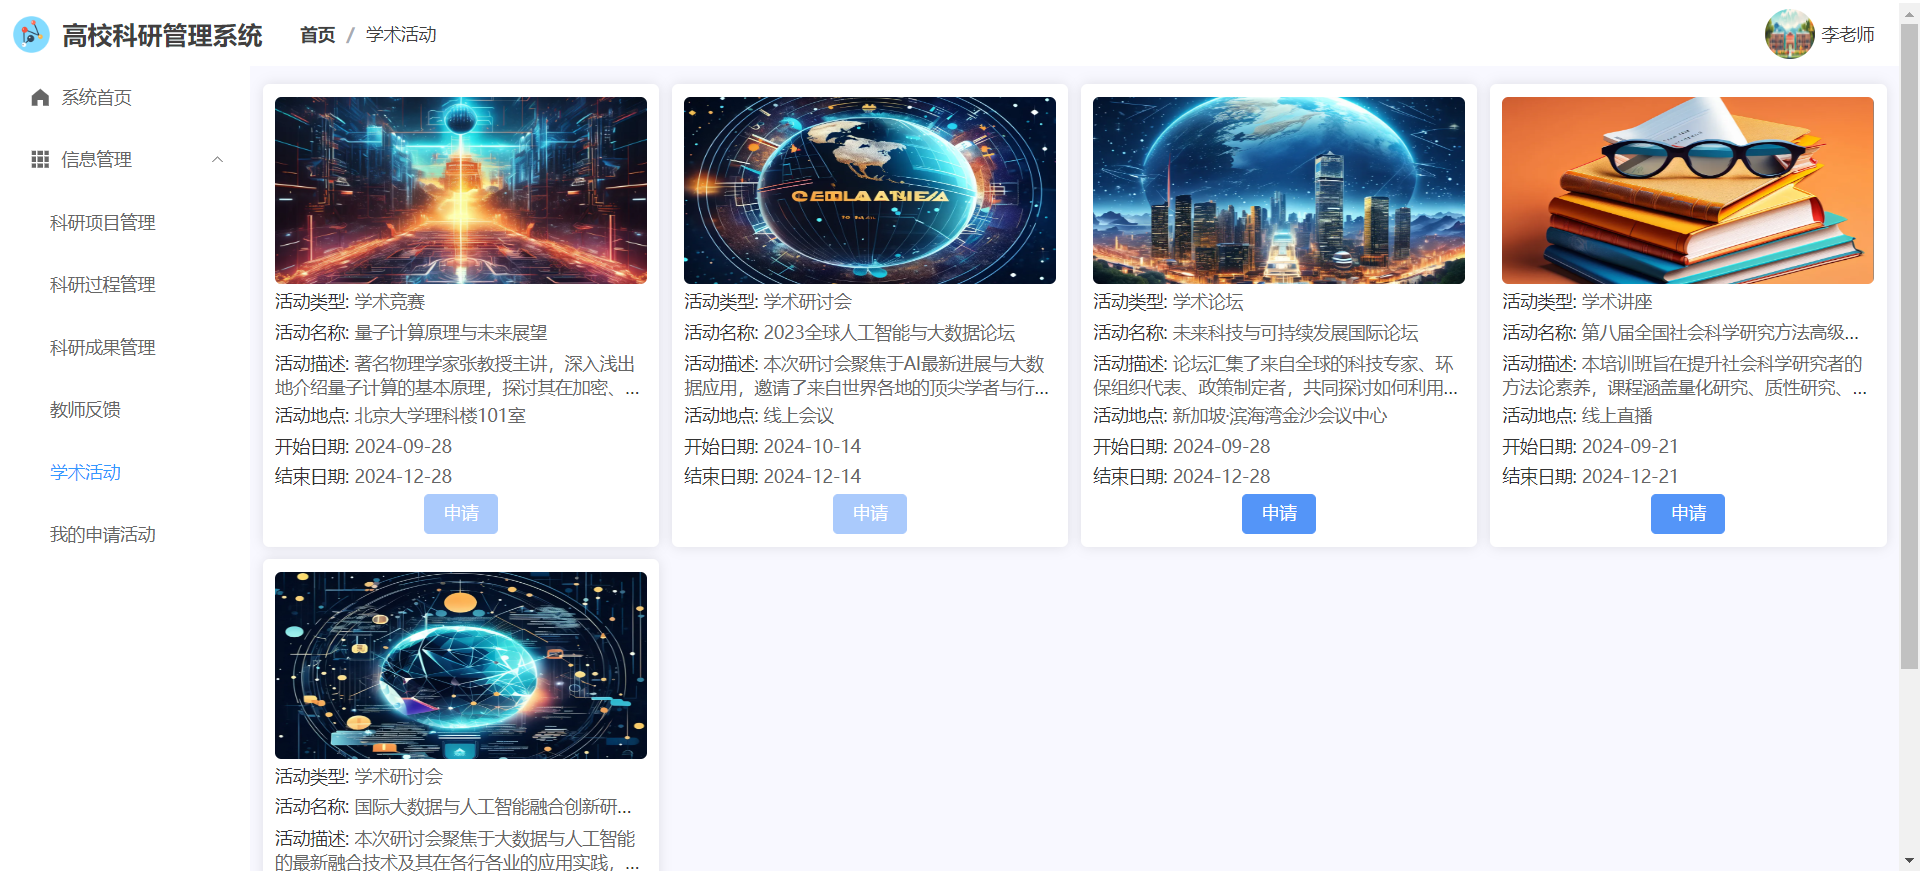
Task: Click the 首页 breadcrumb link
Action: click(x=317, y=35)
